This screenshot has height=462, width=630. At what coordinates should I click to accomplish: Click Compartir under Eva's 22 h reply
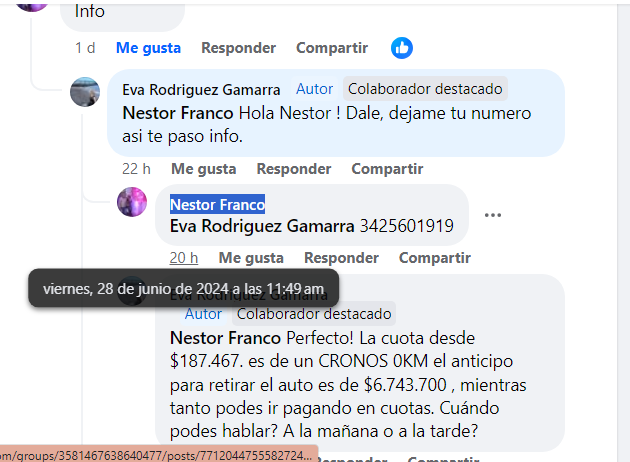387,169
